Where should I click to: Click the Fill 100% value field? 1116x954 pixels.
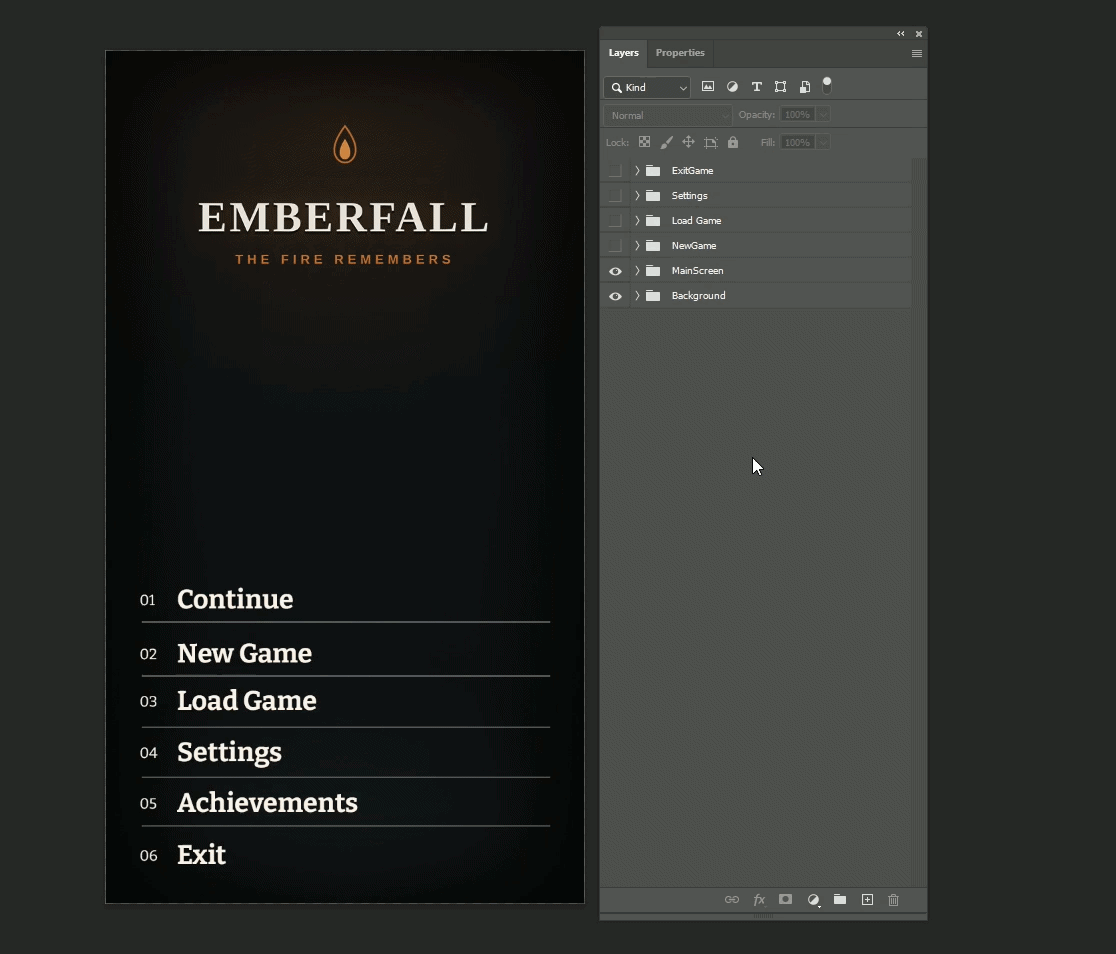[x=797, y=142]
